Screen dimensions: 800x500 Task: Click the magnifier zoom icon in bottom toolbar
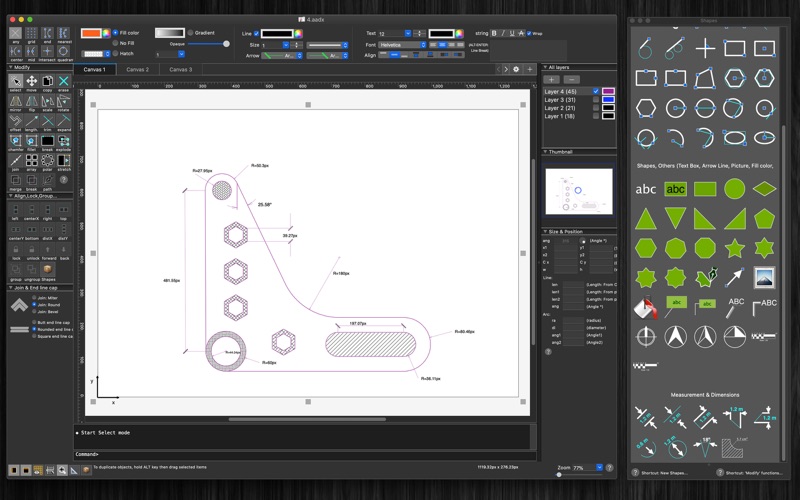pyautogui.click(x=62, y=470)
